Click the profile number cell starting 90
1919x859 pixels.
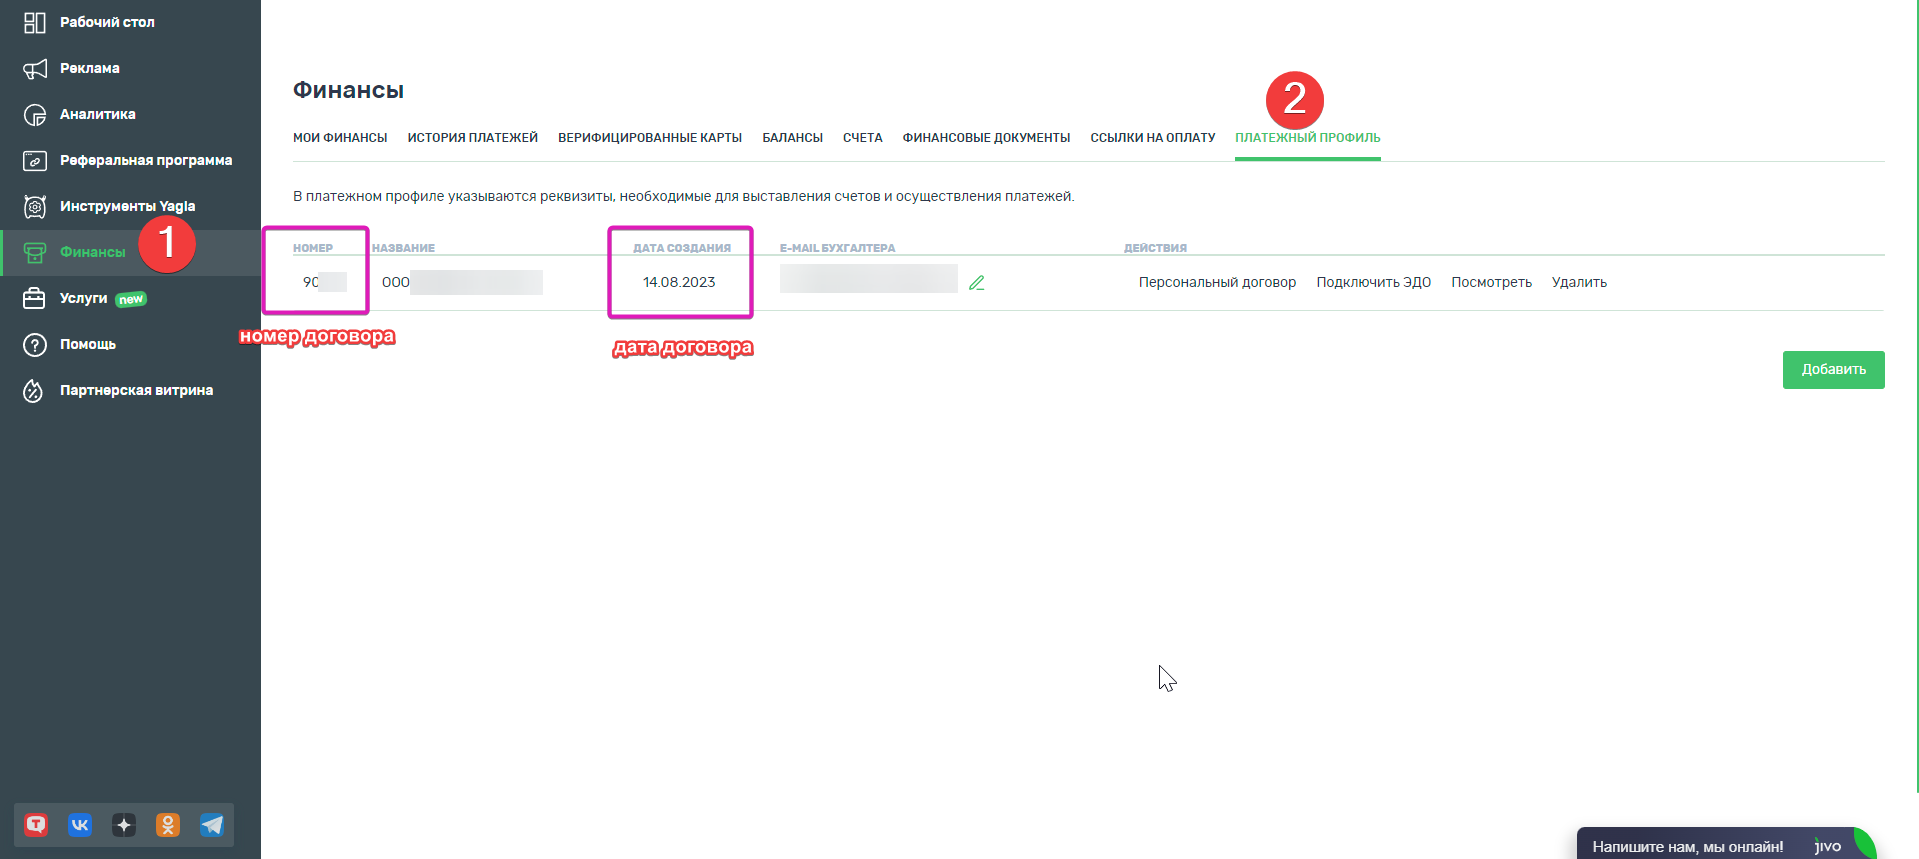324,283
